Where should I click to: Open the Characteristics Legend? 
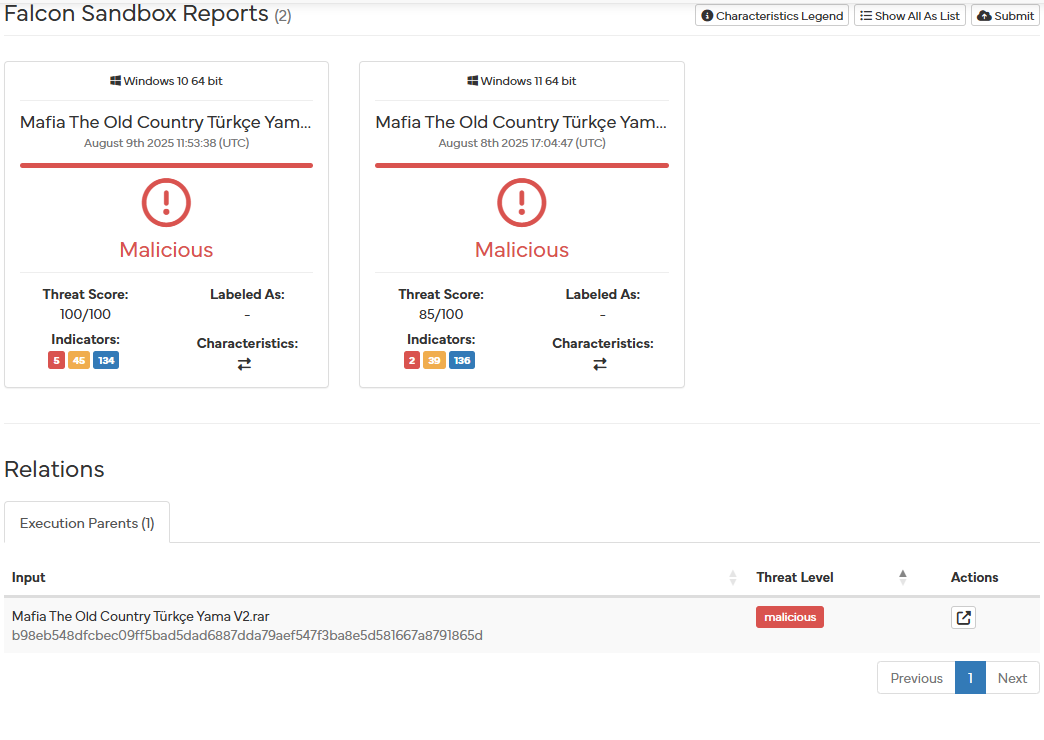click(772, 15)
